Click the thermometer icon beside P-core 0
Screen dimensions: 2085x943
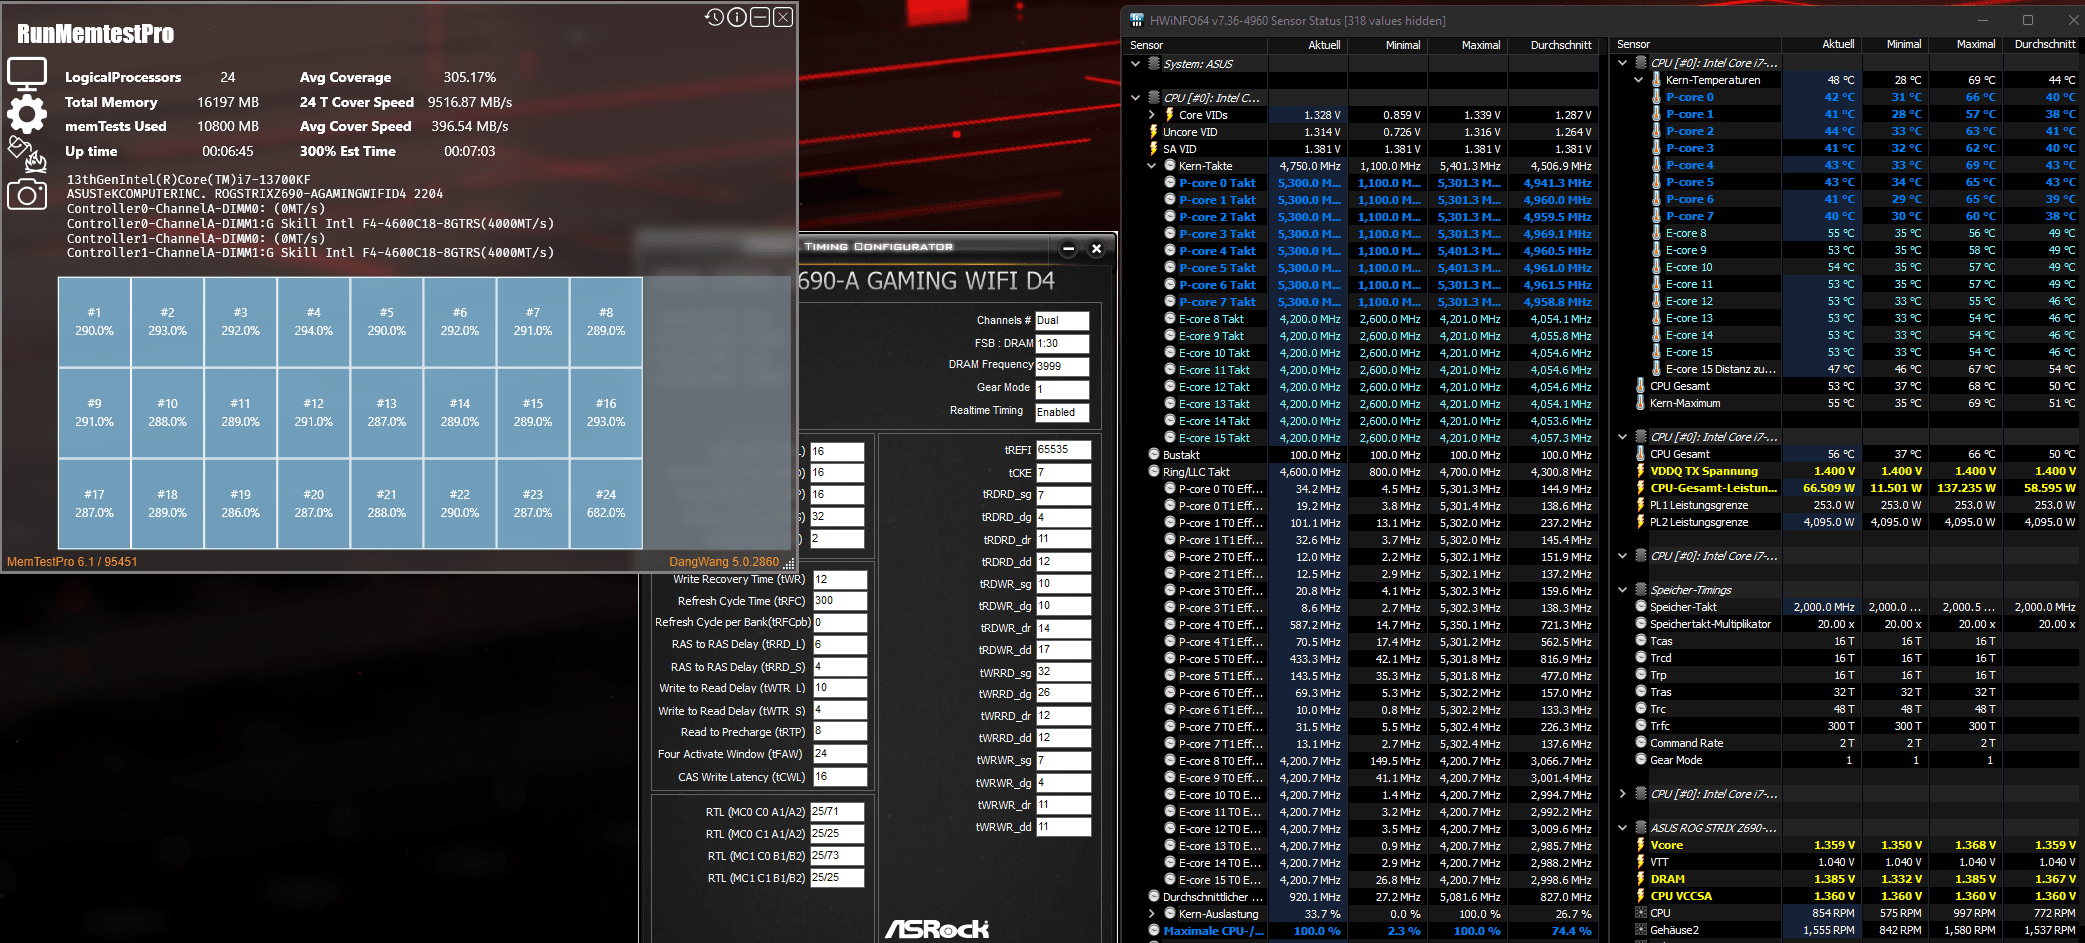coord(1657,97)
